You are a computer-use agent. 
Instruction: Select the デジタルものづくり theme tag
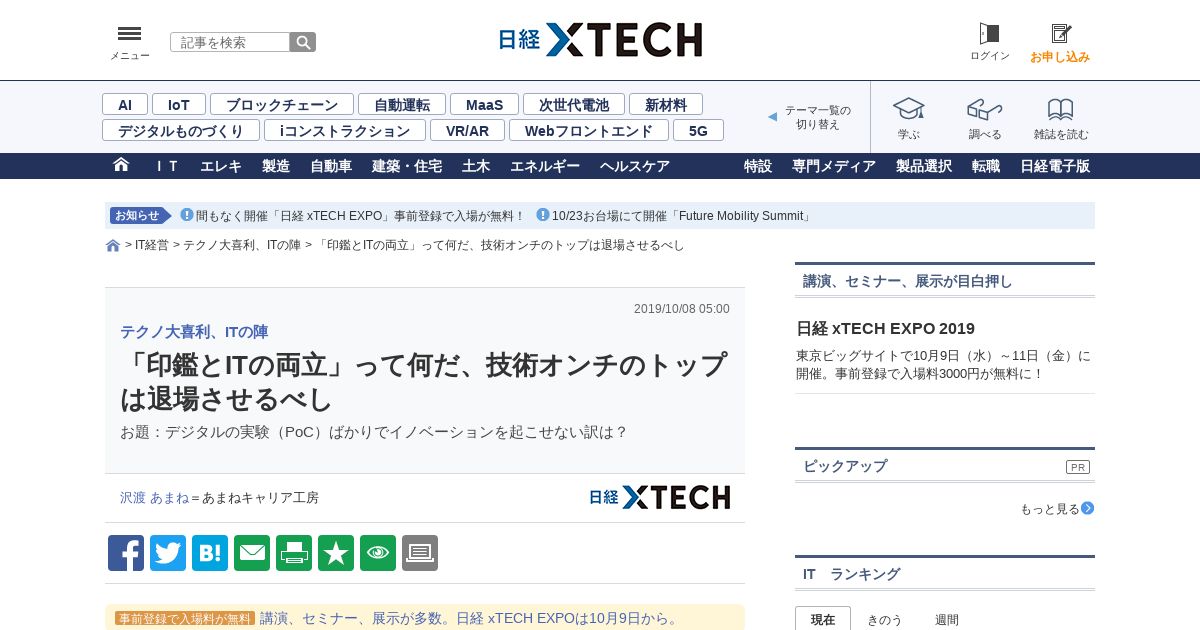181,130
